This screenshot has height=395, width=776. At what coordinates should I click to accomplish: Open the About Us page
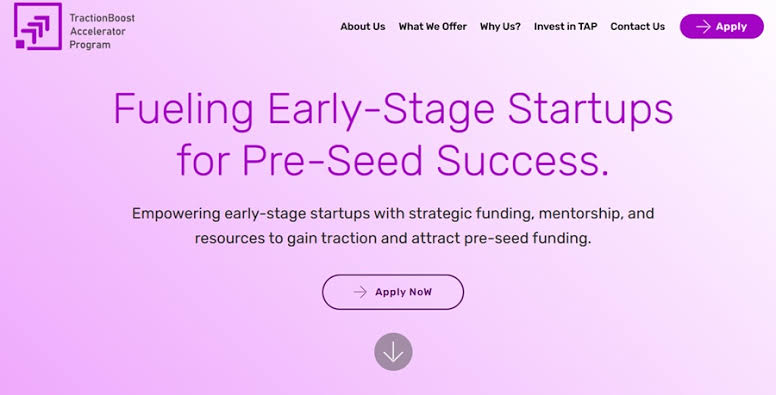tap(363, 27)
